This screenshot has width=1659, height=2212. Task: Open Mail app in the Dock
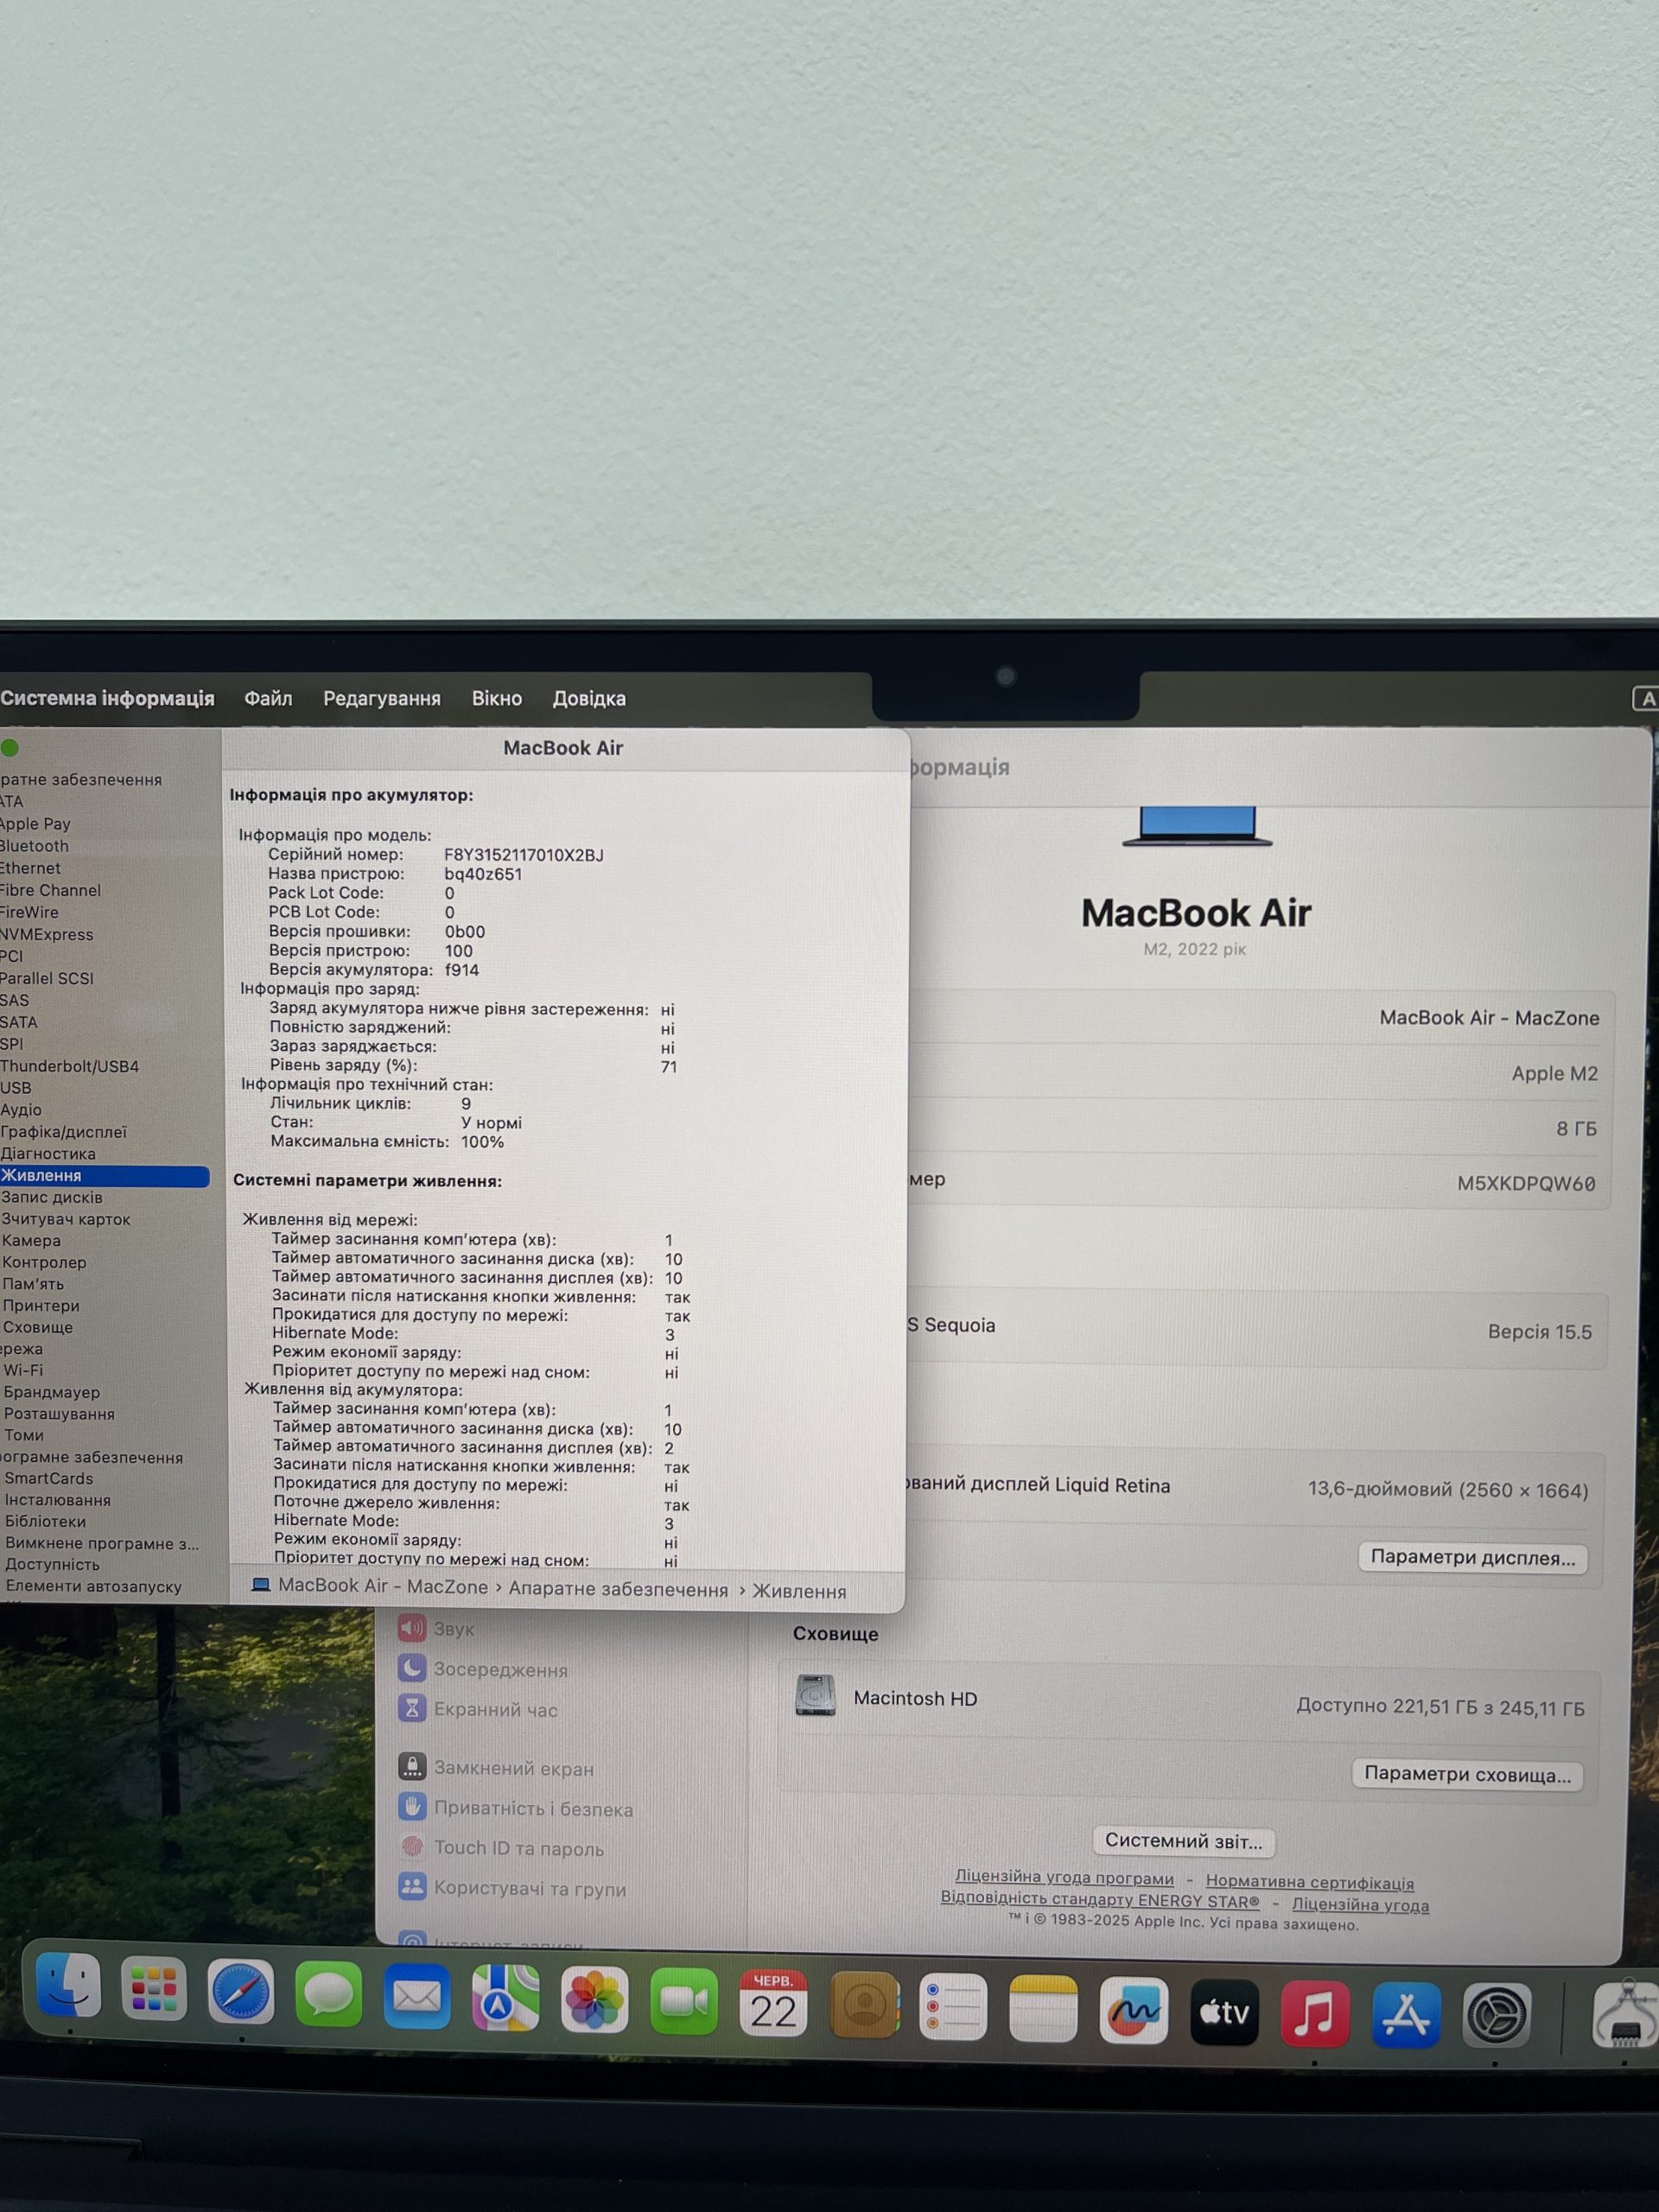pyautogui.click(x=416, y=1996)
